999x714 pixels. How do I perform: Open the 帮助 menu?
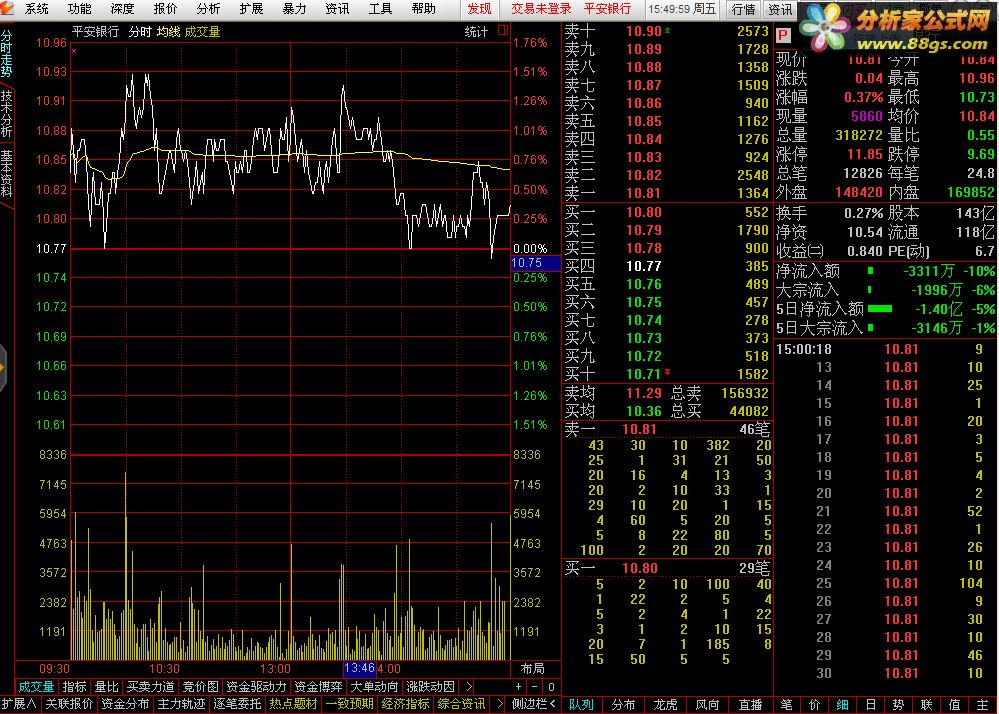tap(424, 8)
